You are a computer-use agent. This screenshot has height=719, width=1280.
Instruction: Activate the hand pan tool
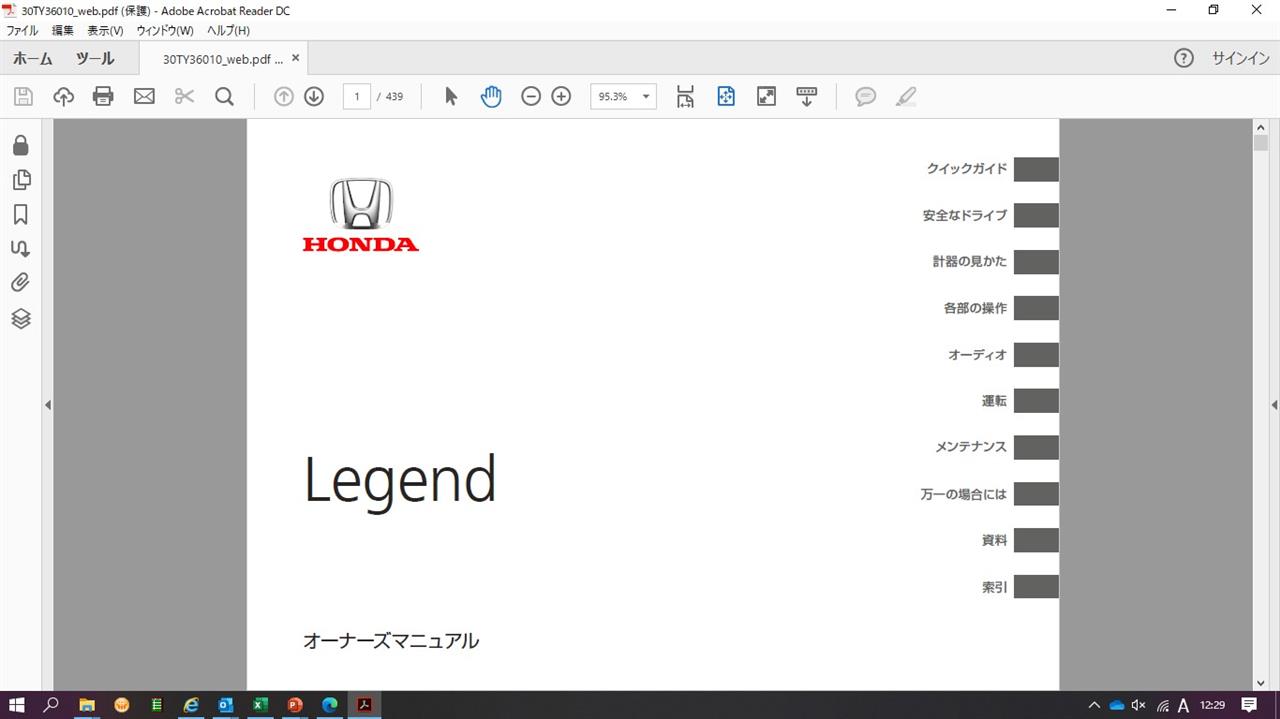click(x=491, y=97)
